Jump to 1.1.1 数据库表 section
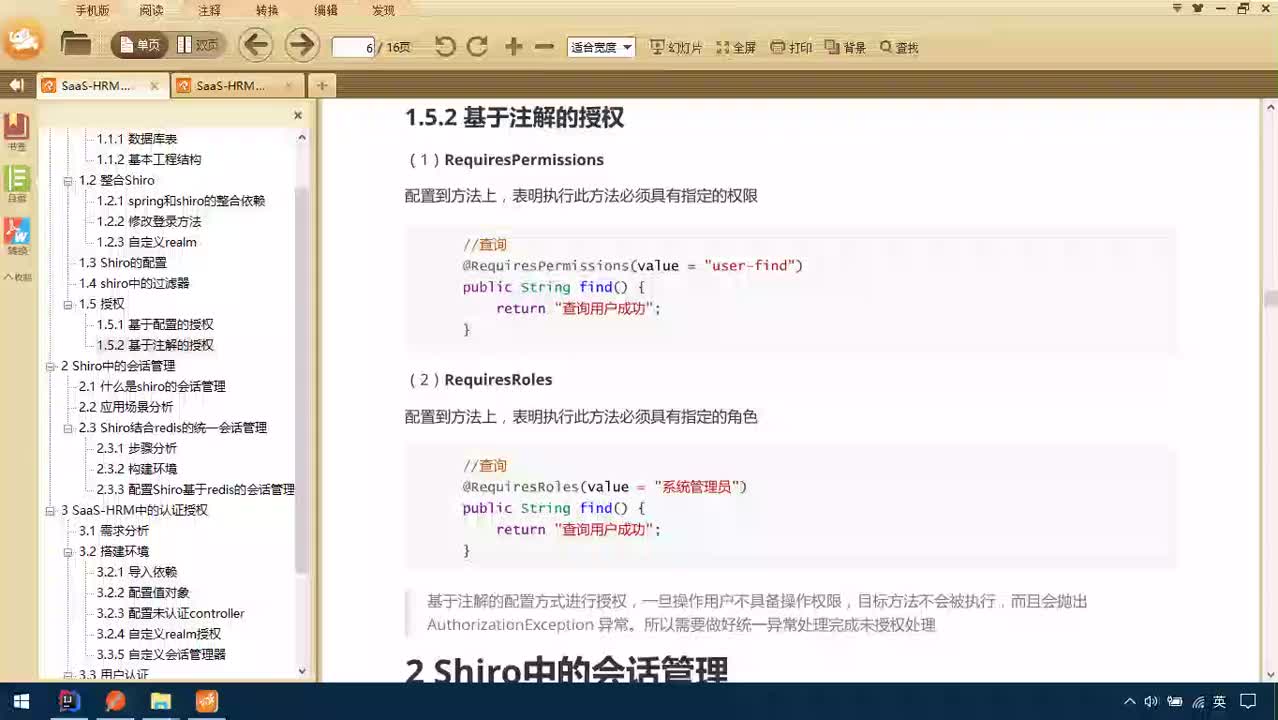Image resolution: width=1278 pixels, height=720 pixels. (x=137, y=139)
